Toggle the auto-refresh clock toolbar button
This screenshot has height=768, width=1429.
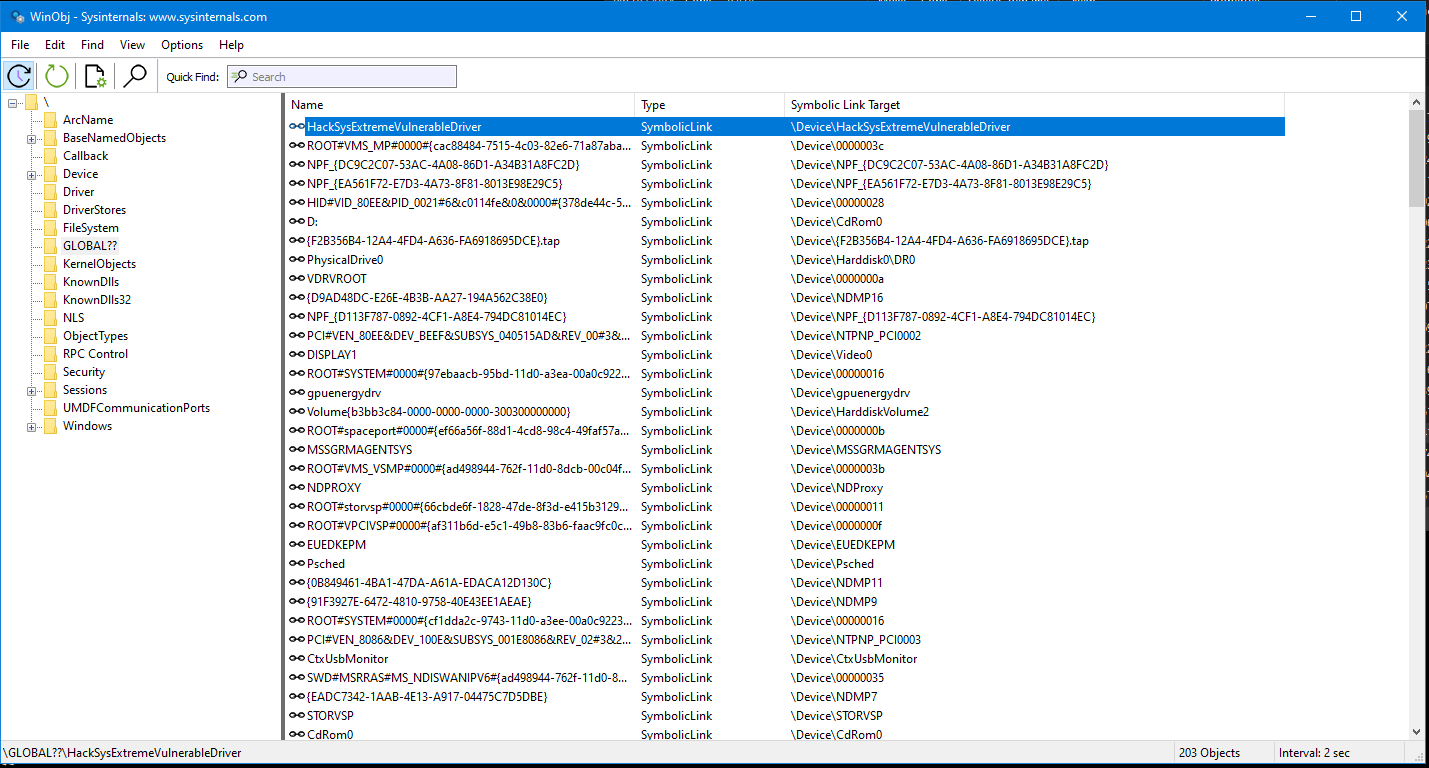(20, 76)
